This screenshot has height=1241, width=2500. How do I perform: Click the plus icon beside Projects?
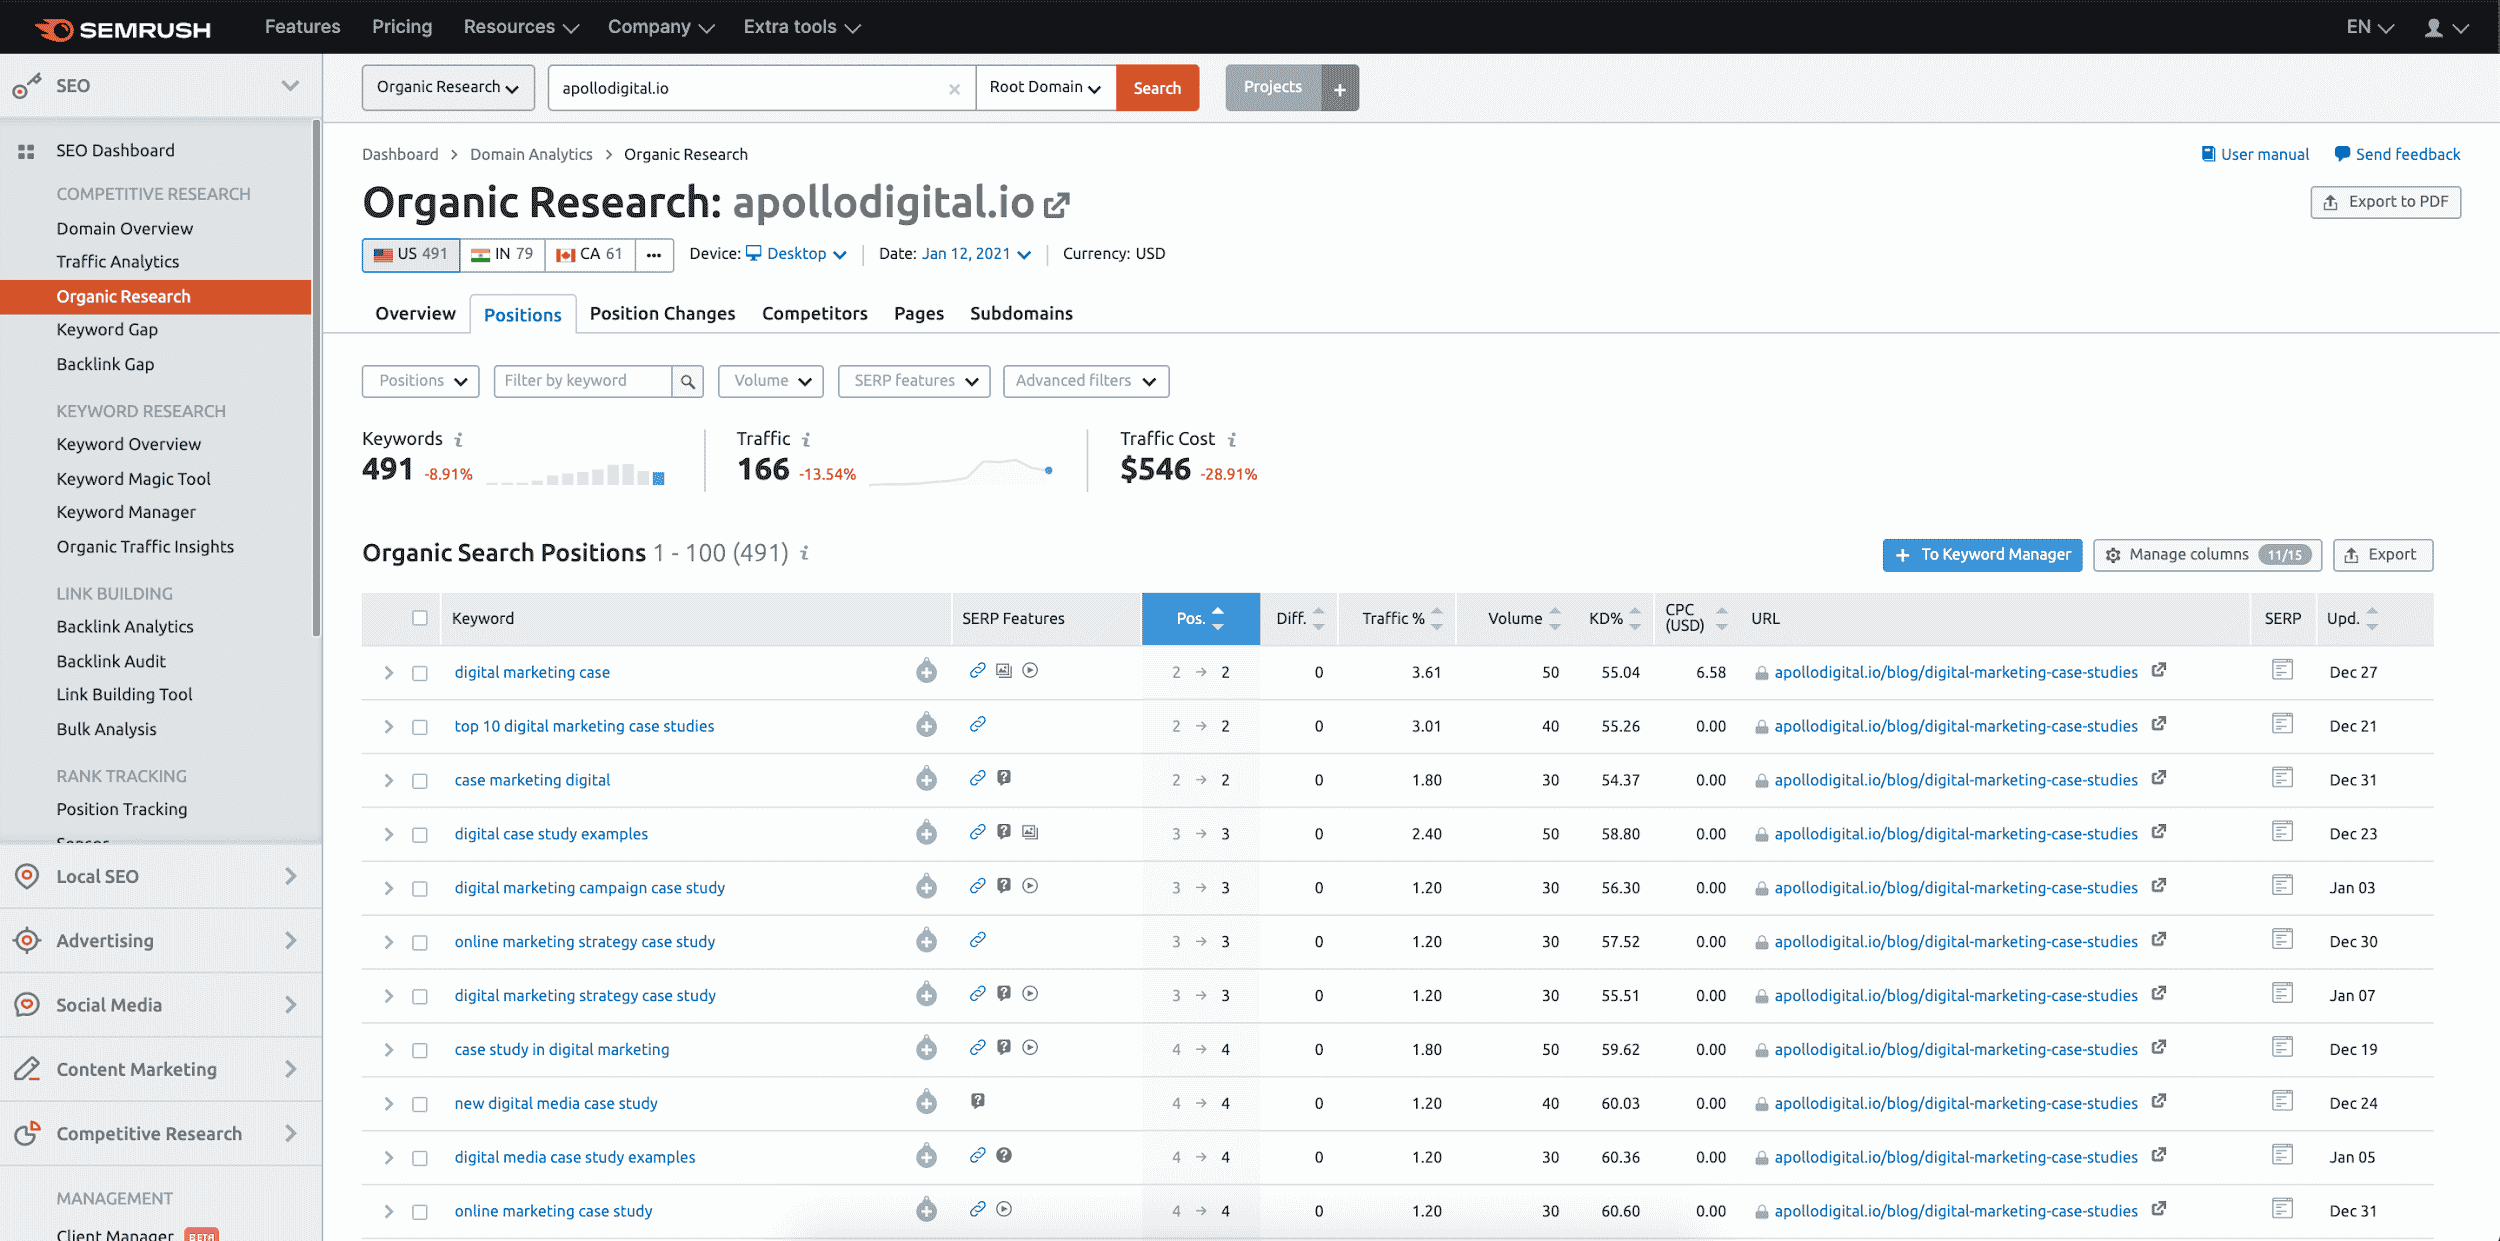tap(1339, 88)
